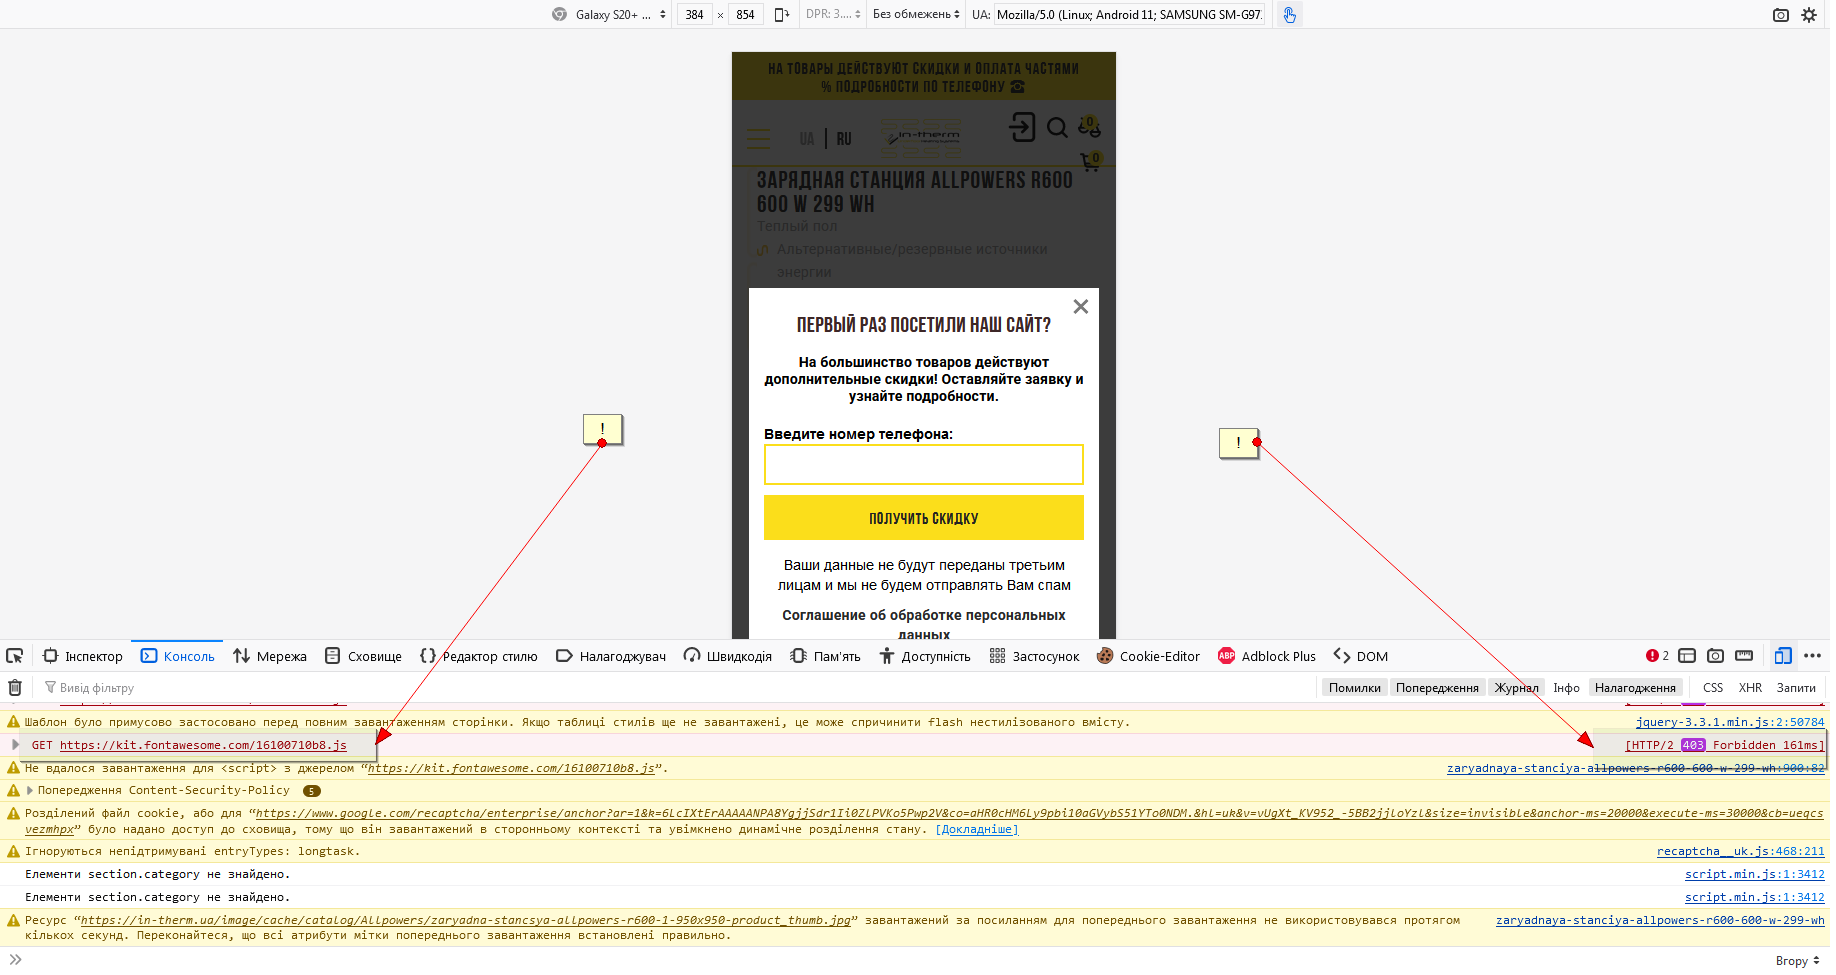Open jquery-3.3.1.min.js:2:50784 source link
The width and height of the screenshot is (1836, 975).
coord(1729,722)
